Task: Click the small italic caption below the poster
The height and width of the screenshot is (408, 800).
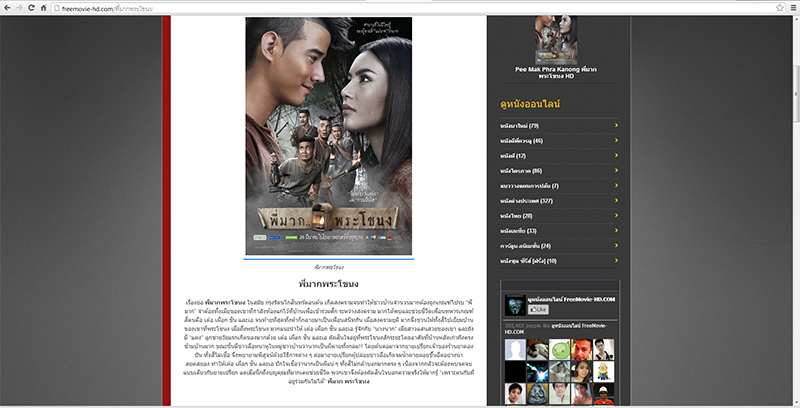Action: tap(329, 267)
